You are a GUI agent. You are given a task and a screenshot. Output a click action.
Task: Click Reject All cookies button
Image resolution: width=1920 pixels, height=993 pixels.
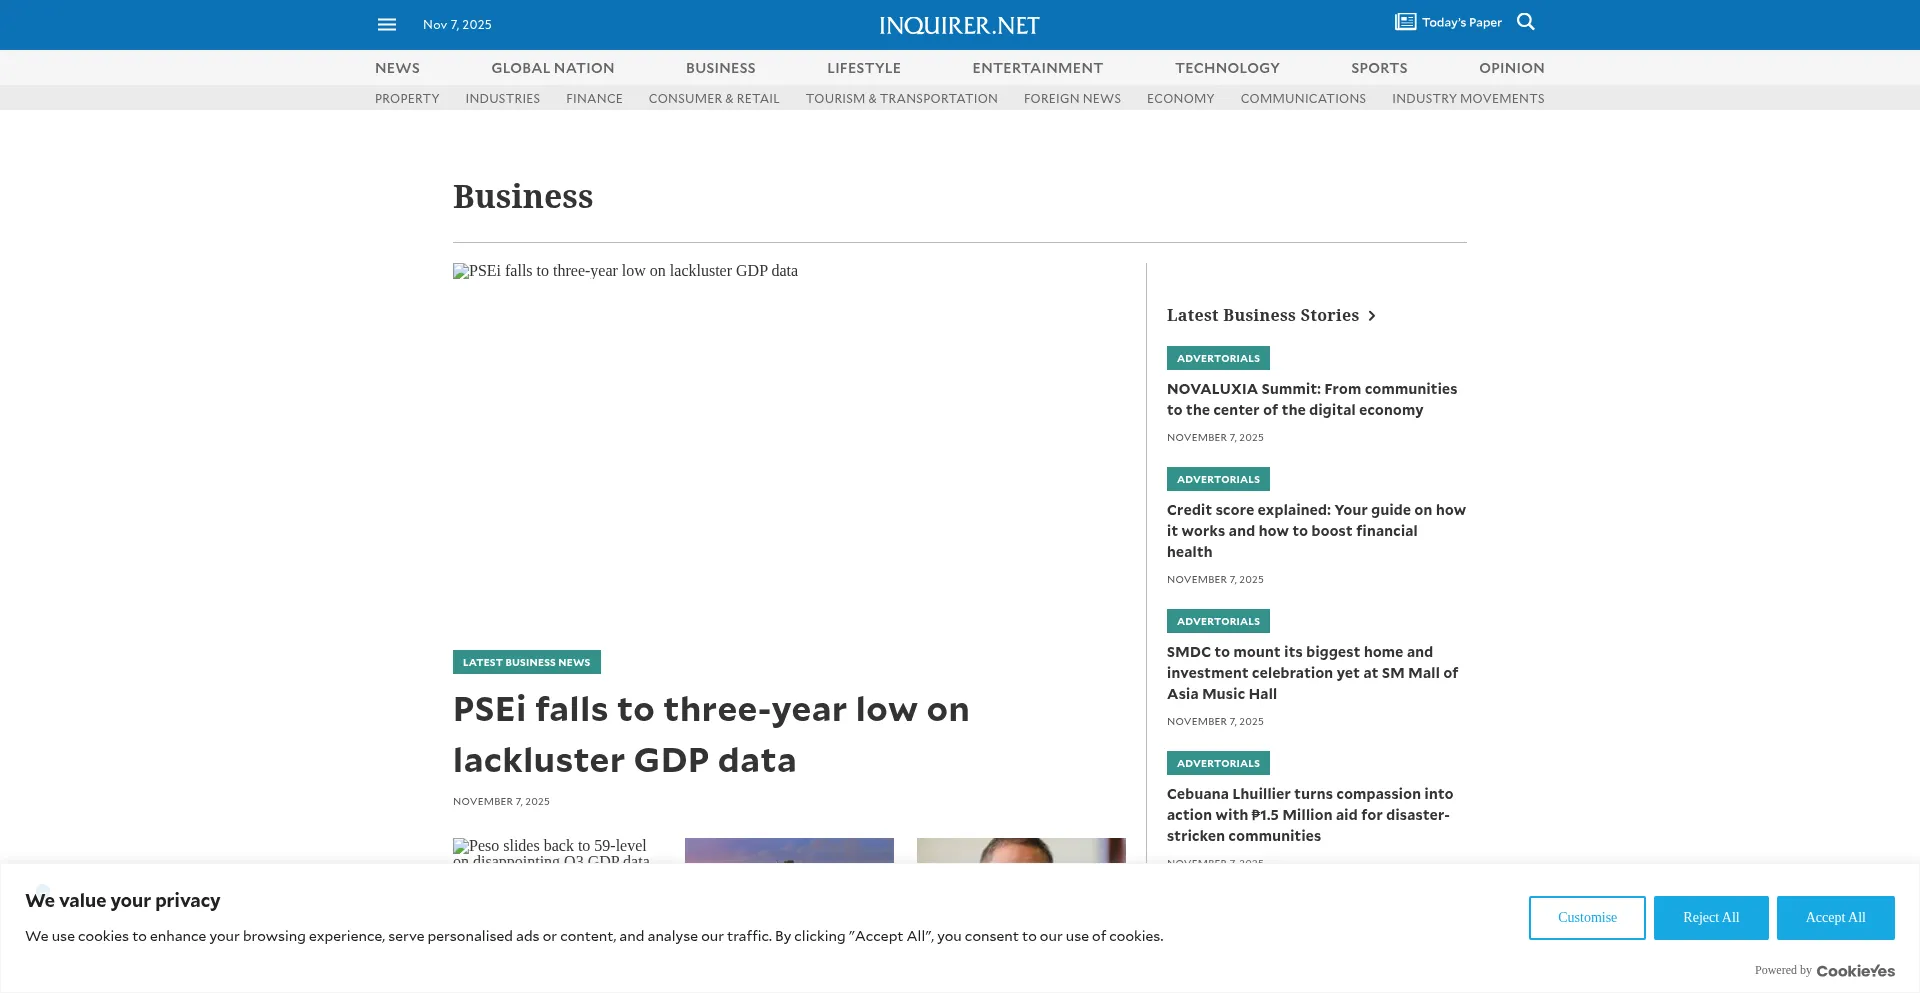pyautogui.click(x=1710, y=918)
